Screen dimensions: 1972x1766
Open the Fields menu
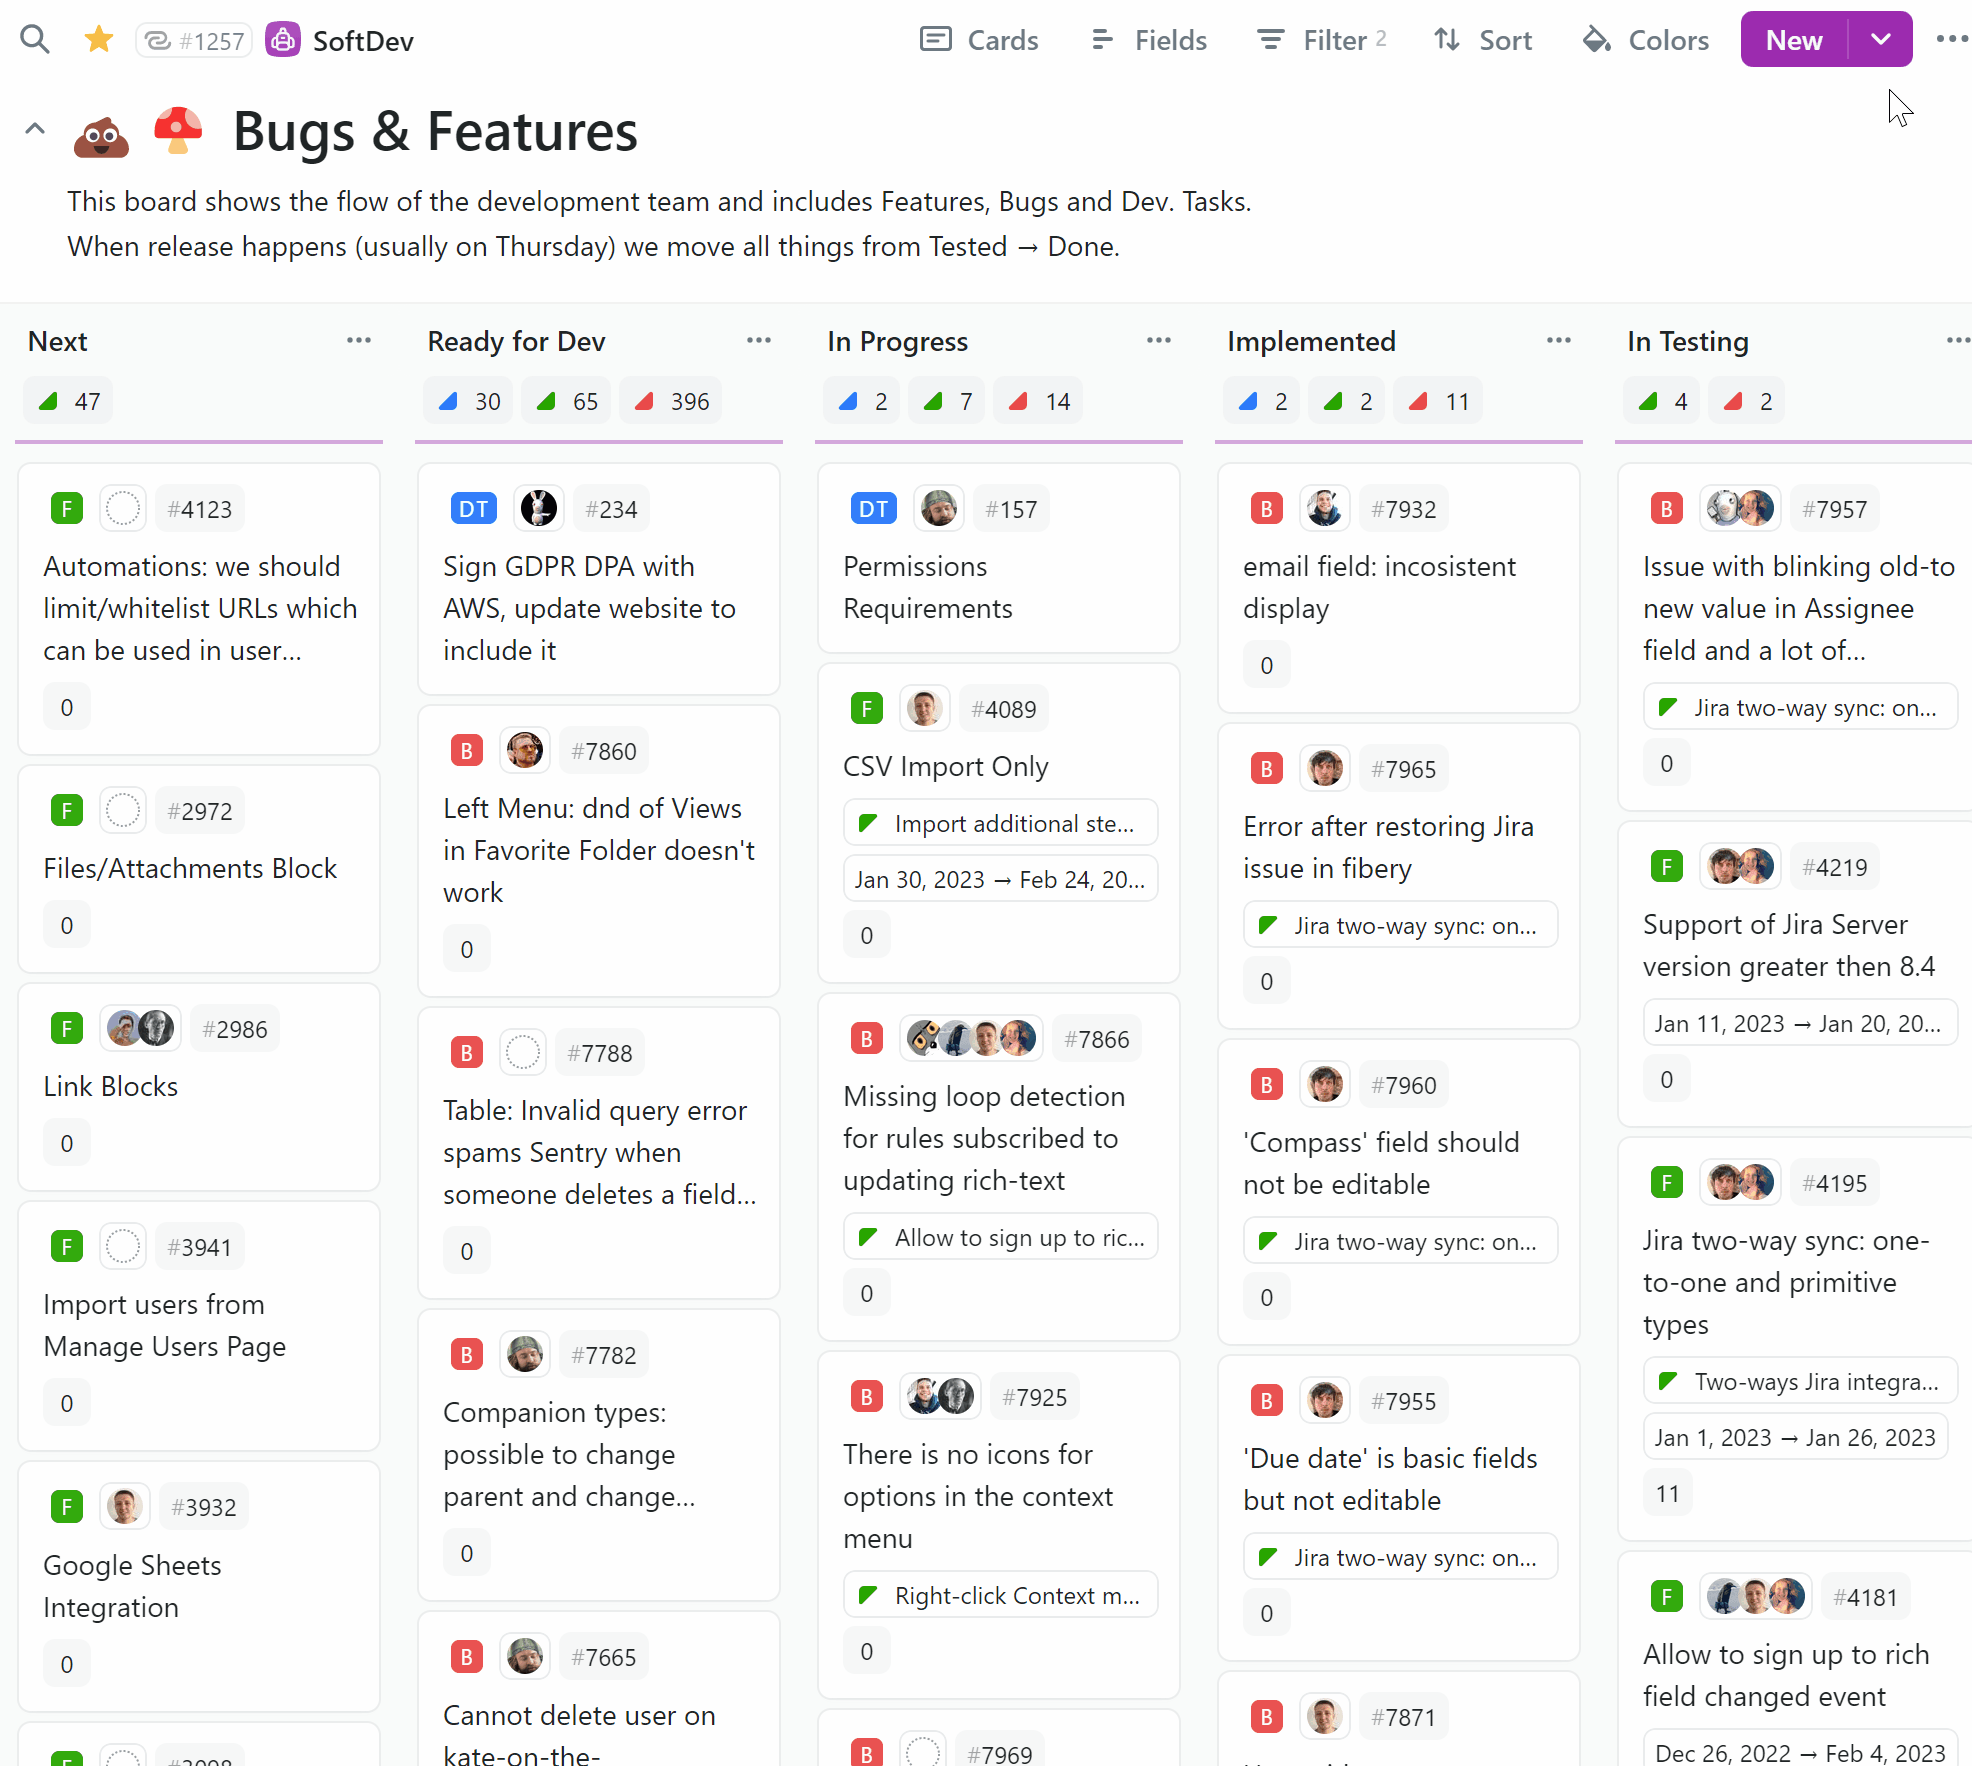[1149, 40]
